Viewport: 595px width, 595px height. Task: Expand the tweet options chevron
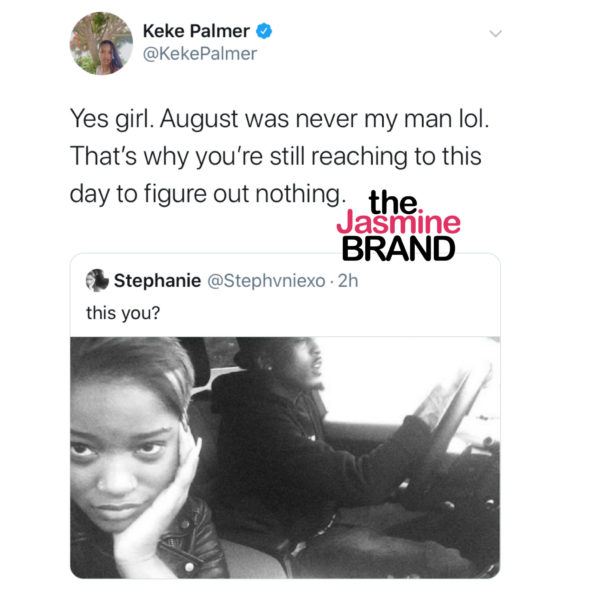(495, 34)
